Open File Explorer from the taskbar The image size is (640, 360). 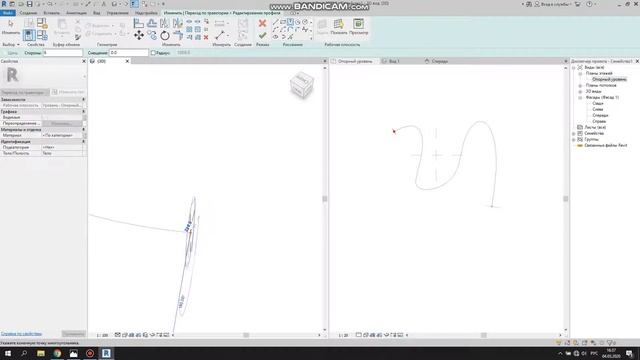tap(41, 353)
